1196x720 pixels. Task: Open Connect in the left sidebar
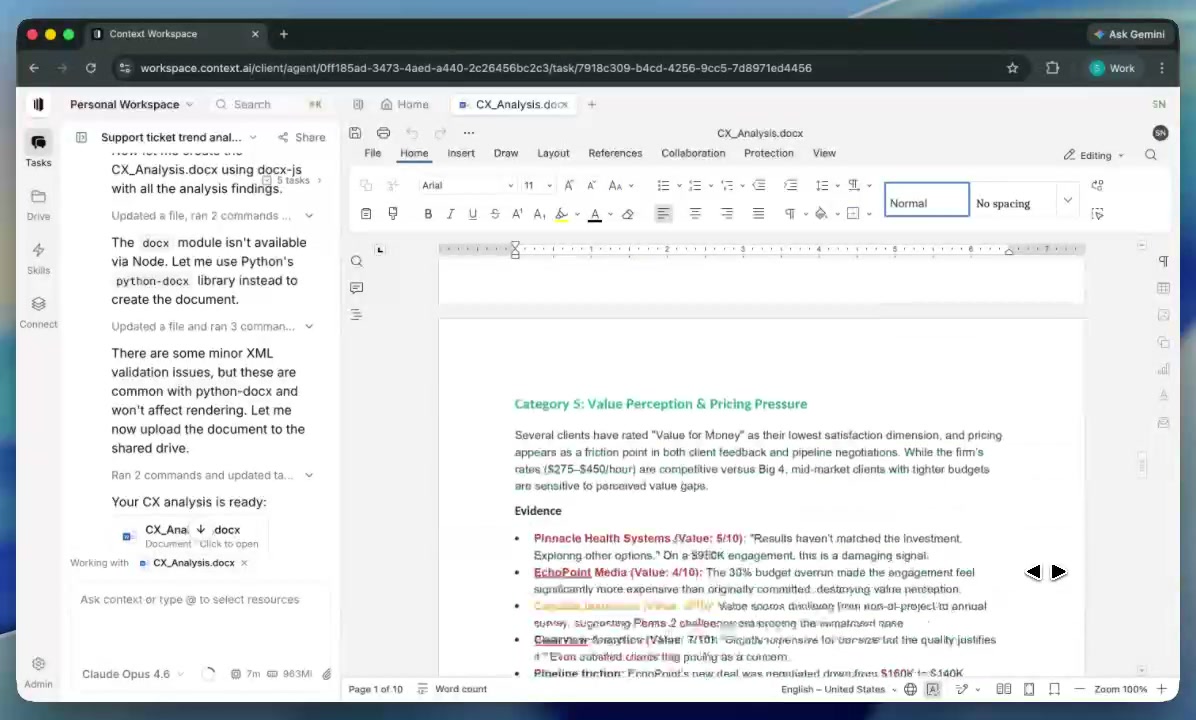(38, 312)
